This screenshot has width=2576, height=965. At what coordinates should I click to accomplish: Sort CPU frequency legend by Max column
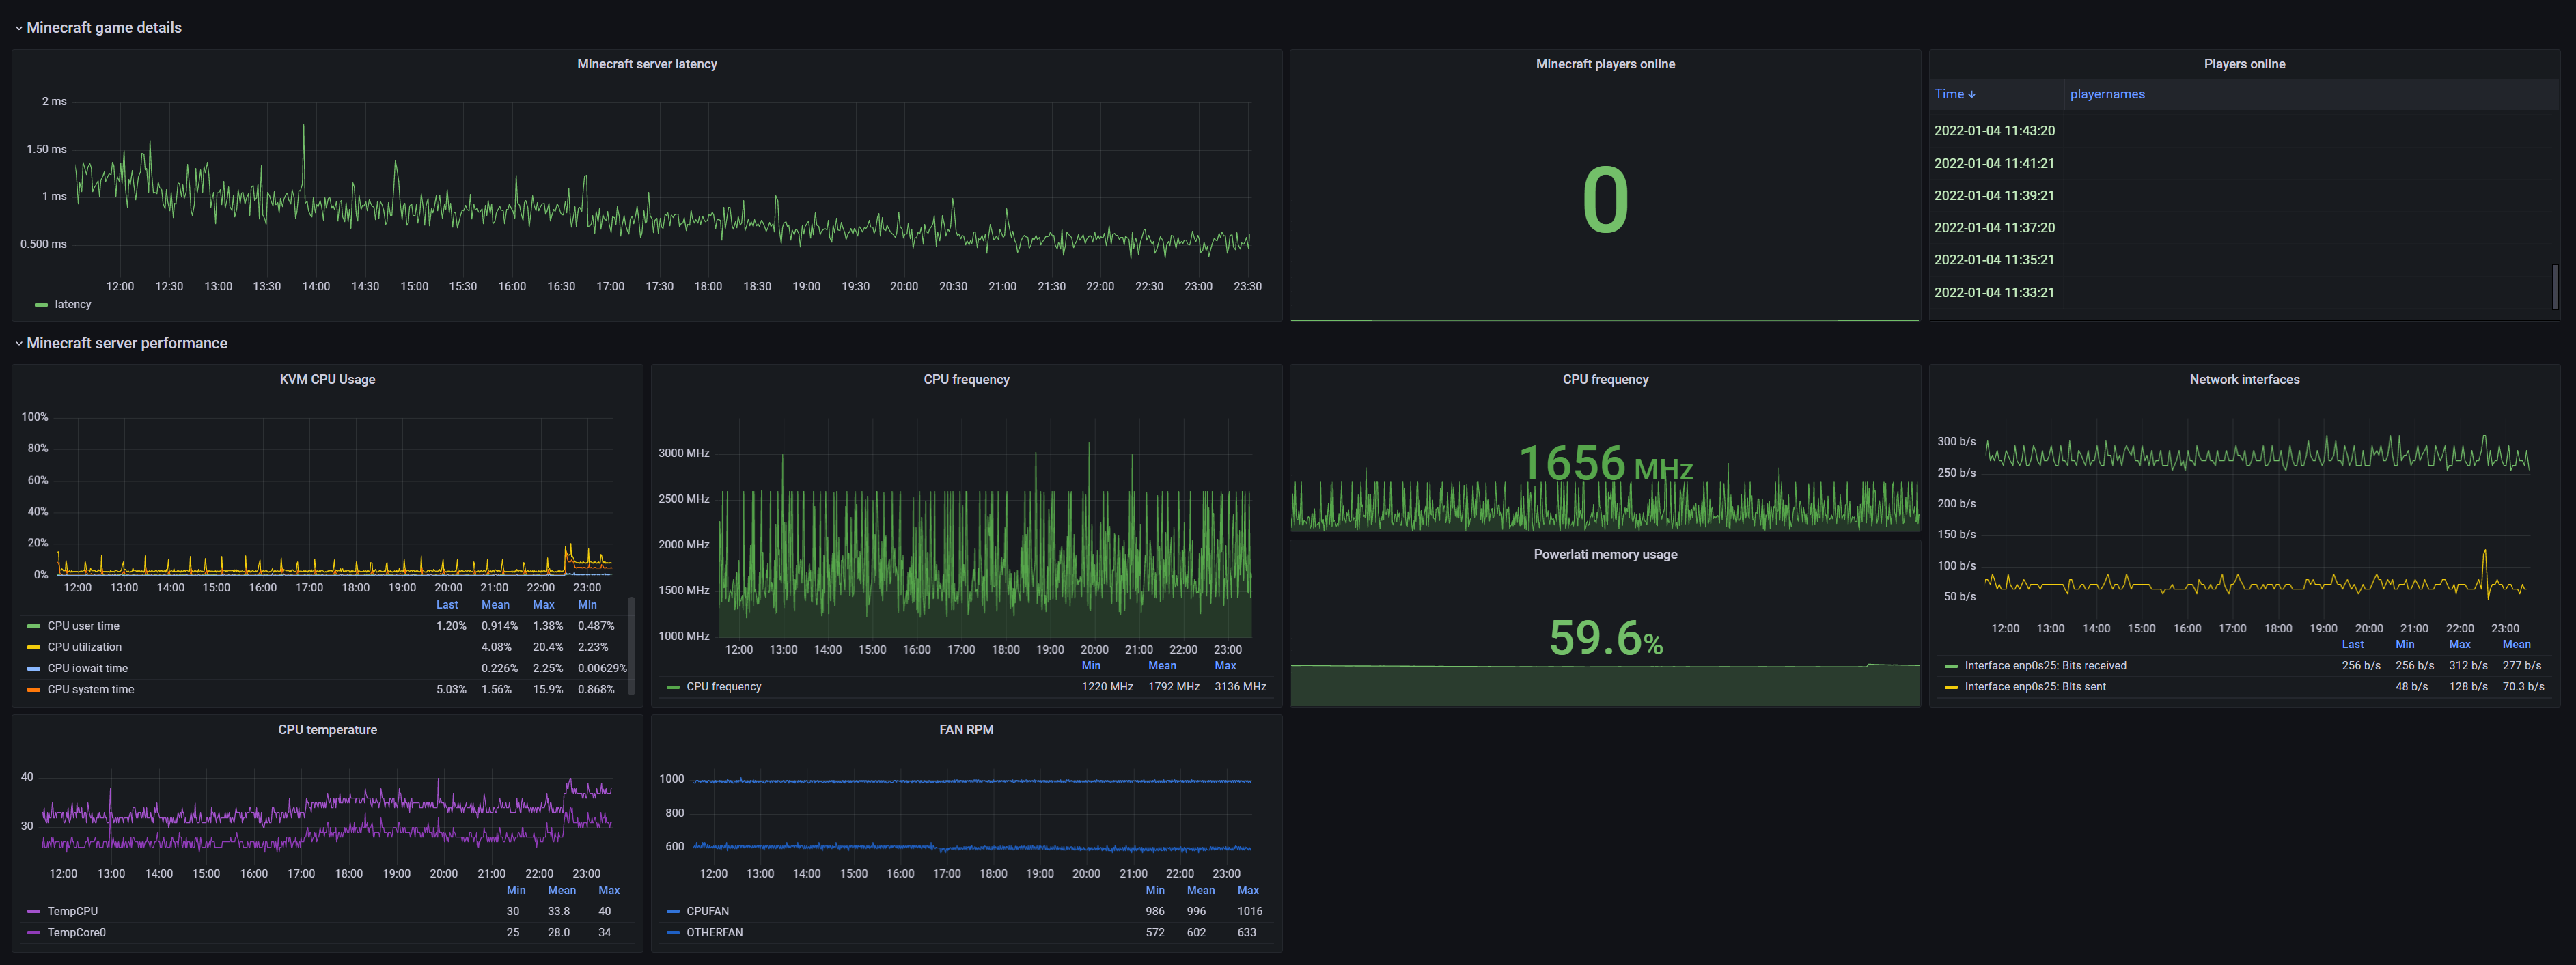(1225, 666)
